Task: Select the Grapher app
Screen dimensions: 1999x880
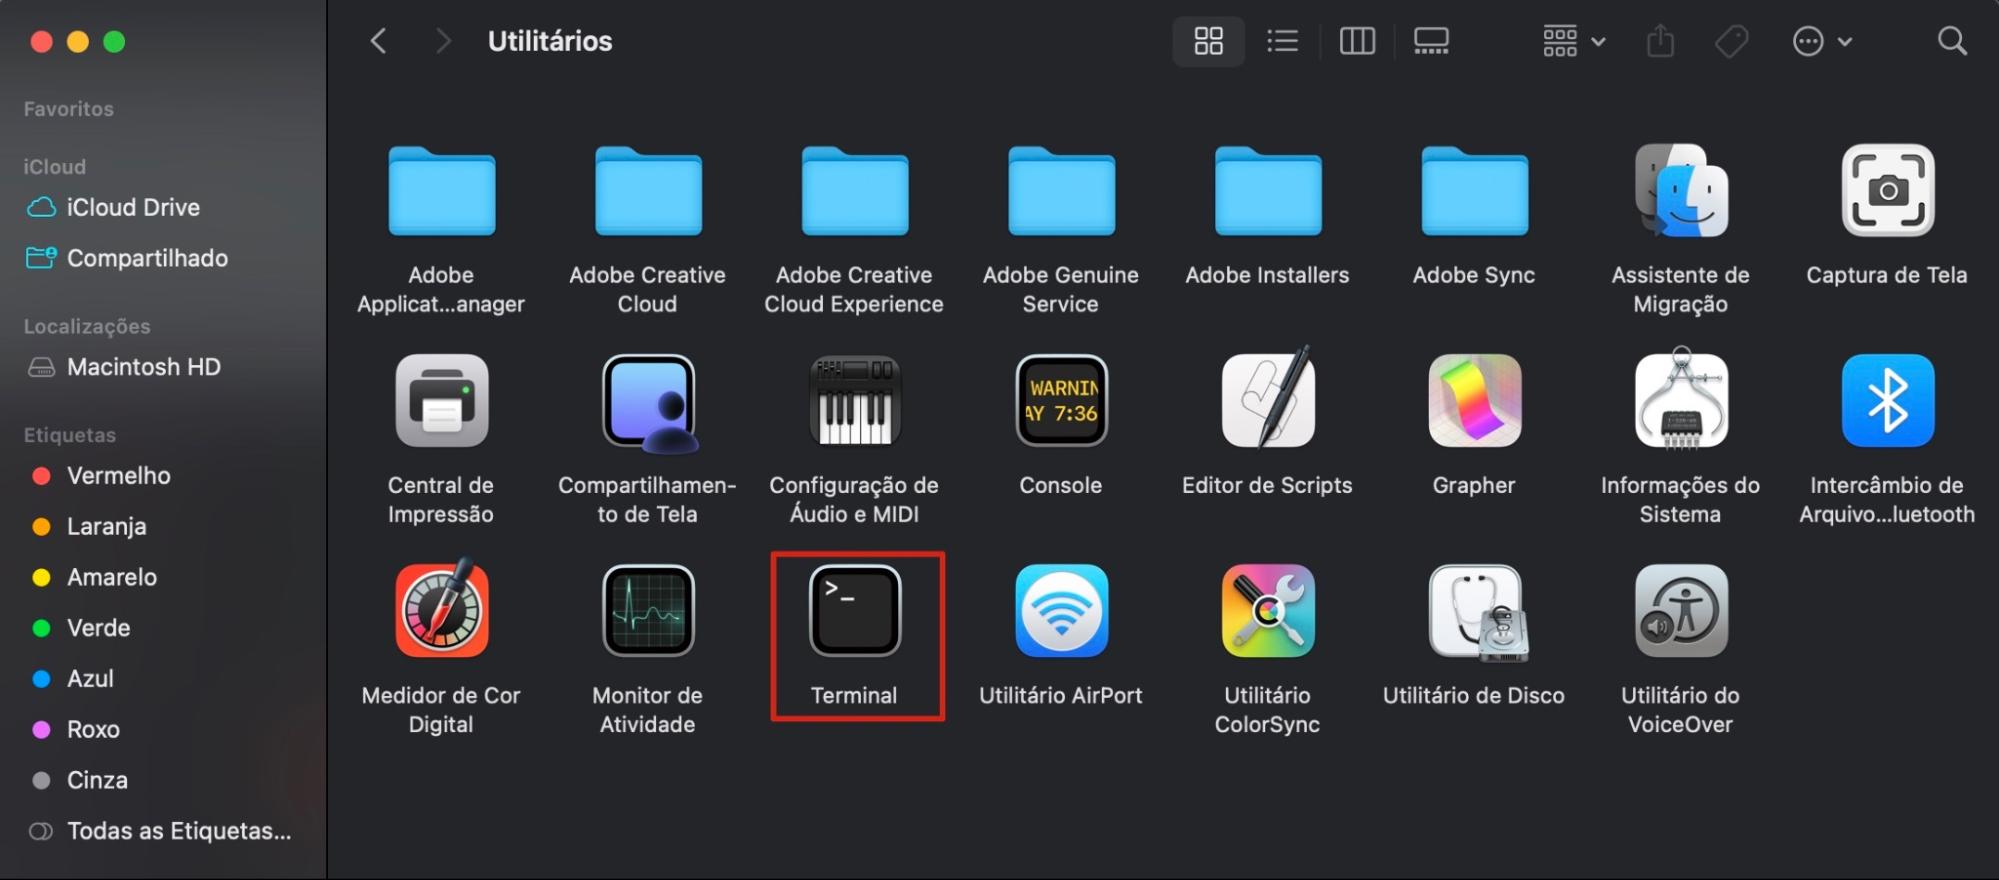Action: (x=1475, y=401)
